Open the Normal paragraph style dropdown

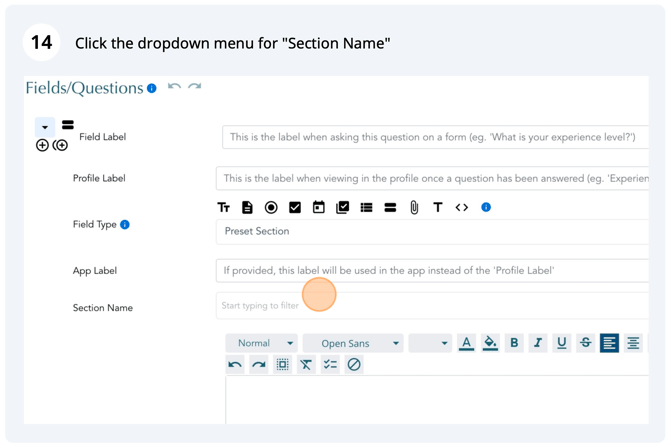point(262,343)
